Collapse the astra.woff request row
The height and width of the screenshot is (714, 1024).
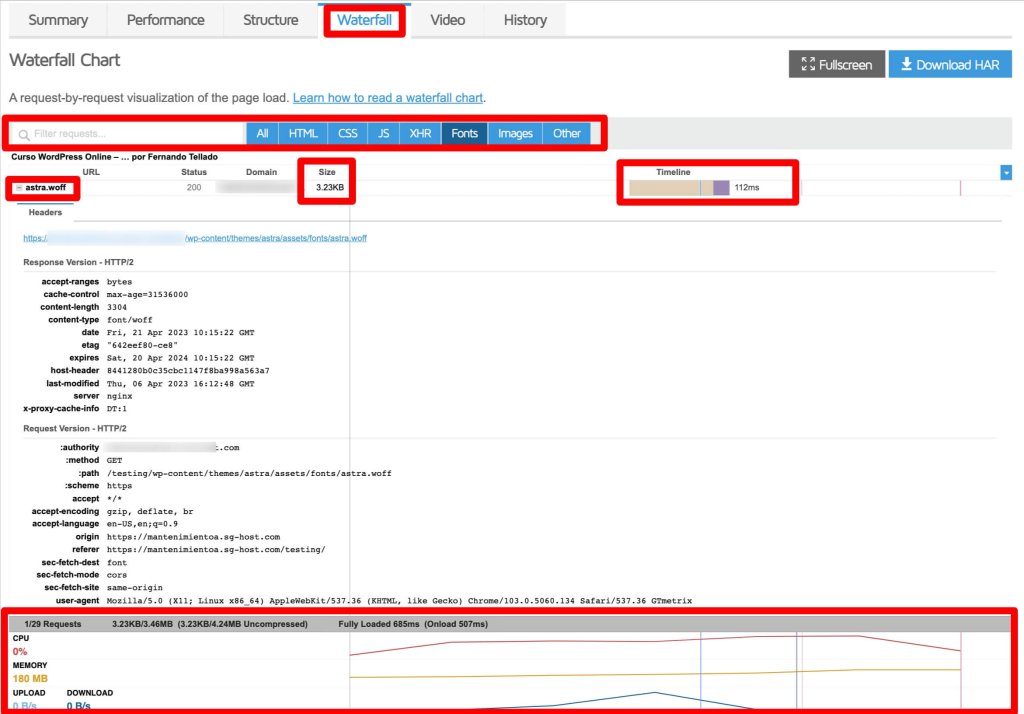click(19, 188)
